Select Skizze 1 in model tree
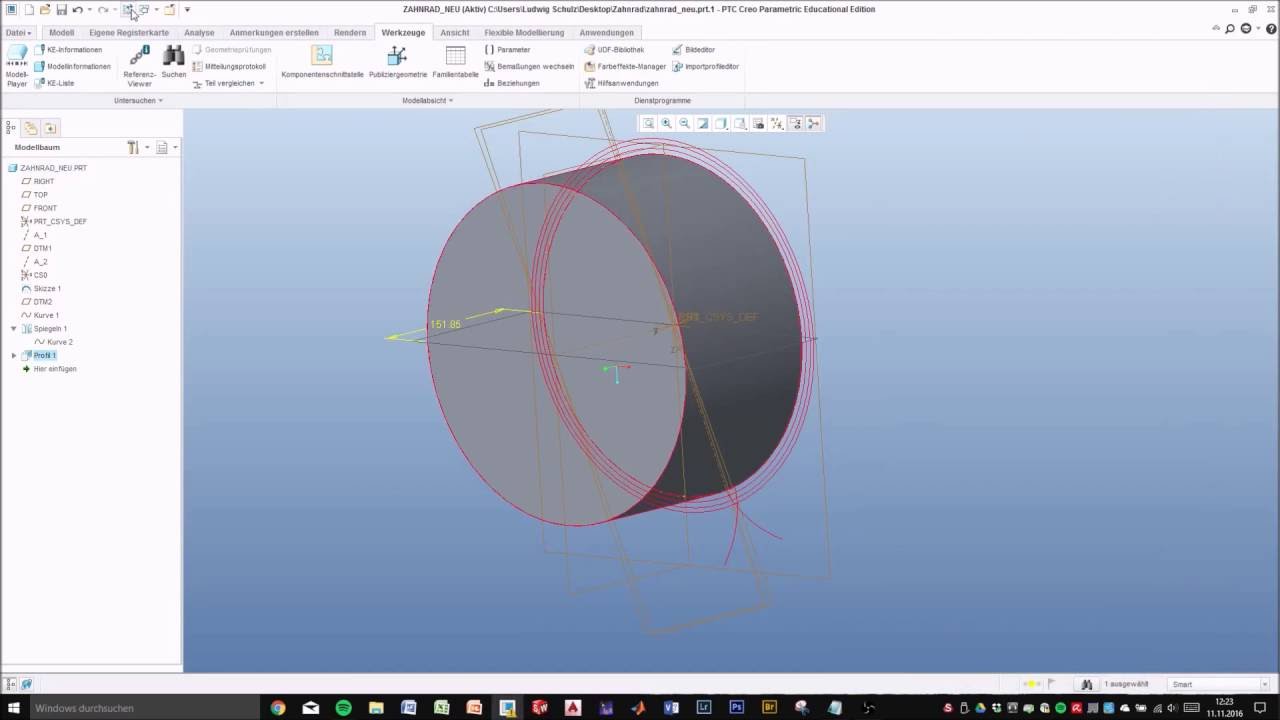 41,288
